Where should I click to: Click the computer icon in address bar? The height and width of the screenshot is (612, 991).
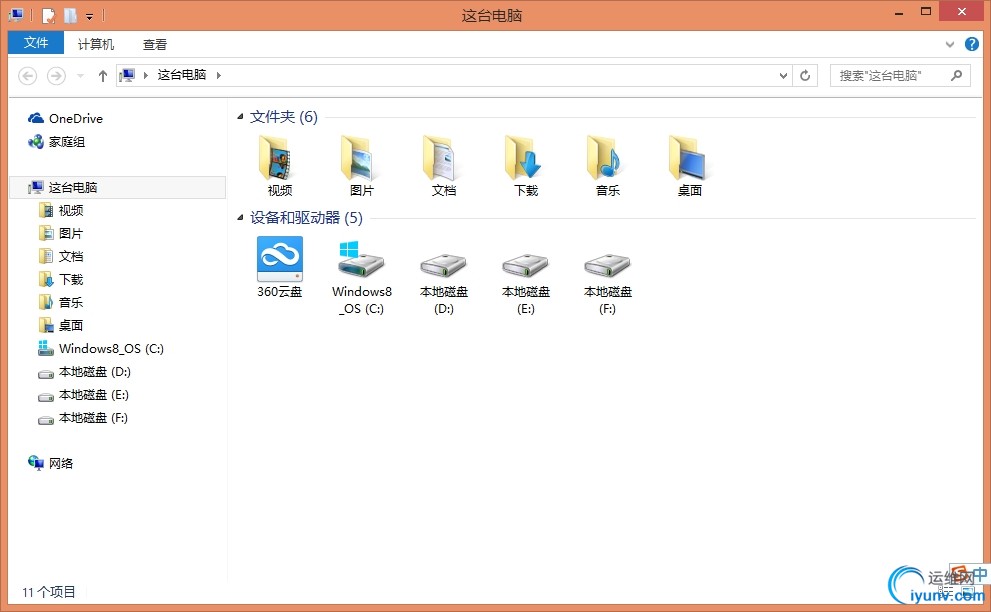pos(127,75)
